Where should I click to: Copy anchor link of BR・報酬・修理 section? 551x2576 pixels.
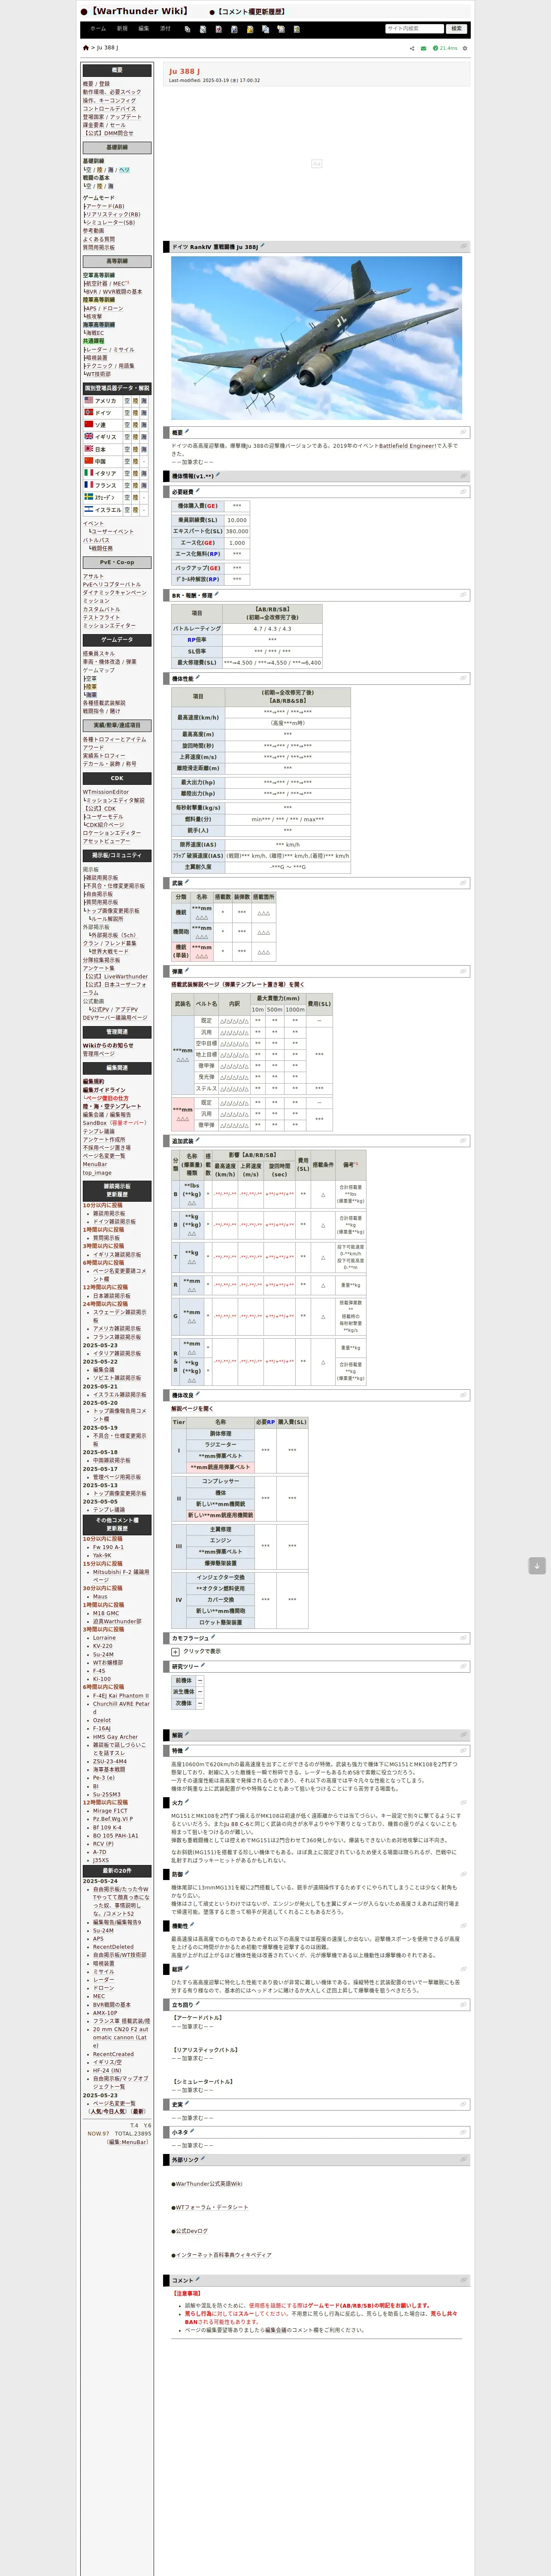pyautogui.click(x=463, y=595)
